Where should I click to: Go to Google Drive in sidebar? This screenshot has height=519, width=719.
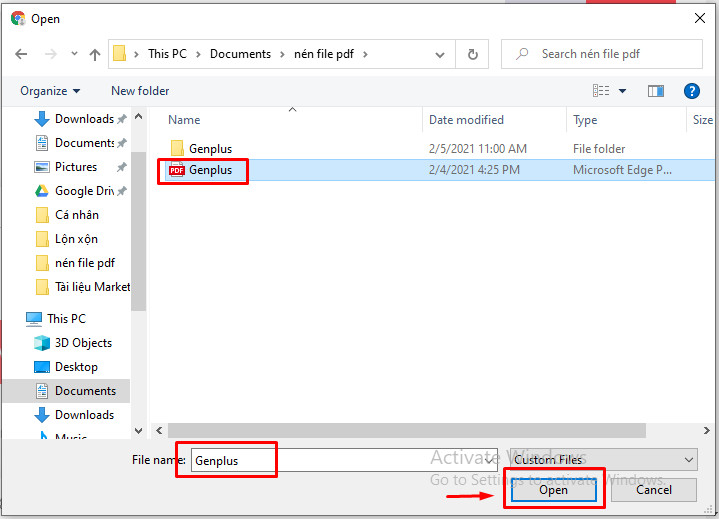coord(84,191)
